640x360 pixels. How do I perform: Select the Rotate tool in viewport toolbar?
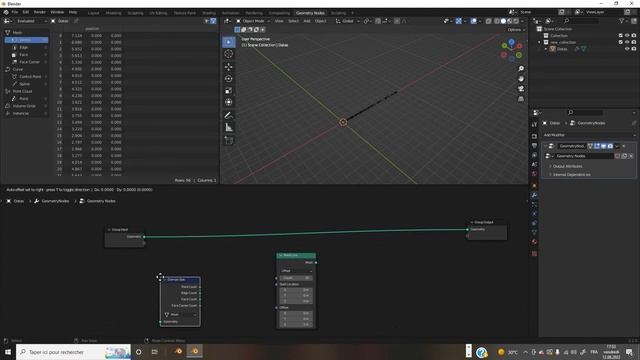(x=229, y=78)
